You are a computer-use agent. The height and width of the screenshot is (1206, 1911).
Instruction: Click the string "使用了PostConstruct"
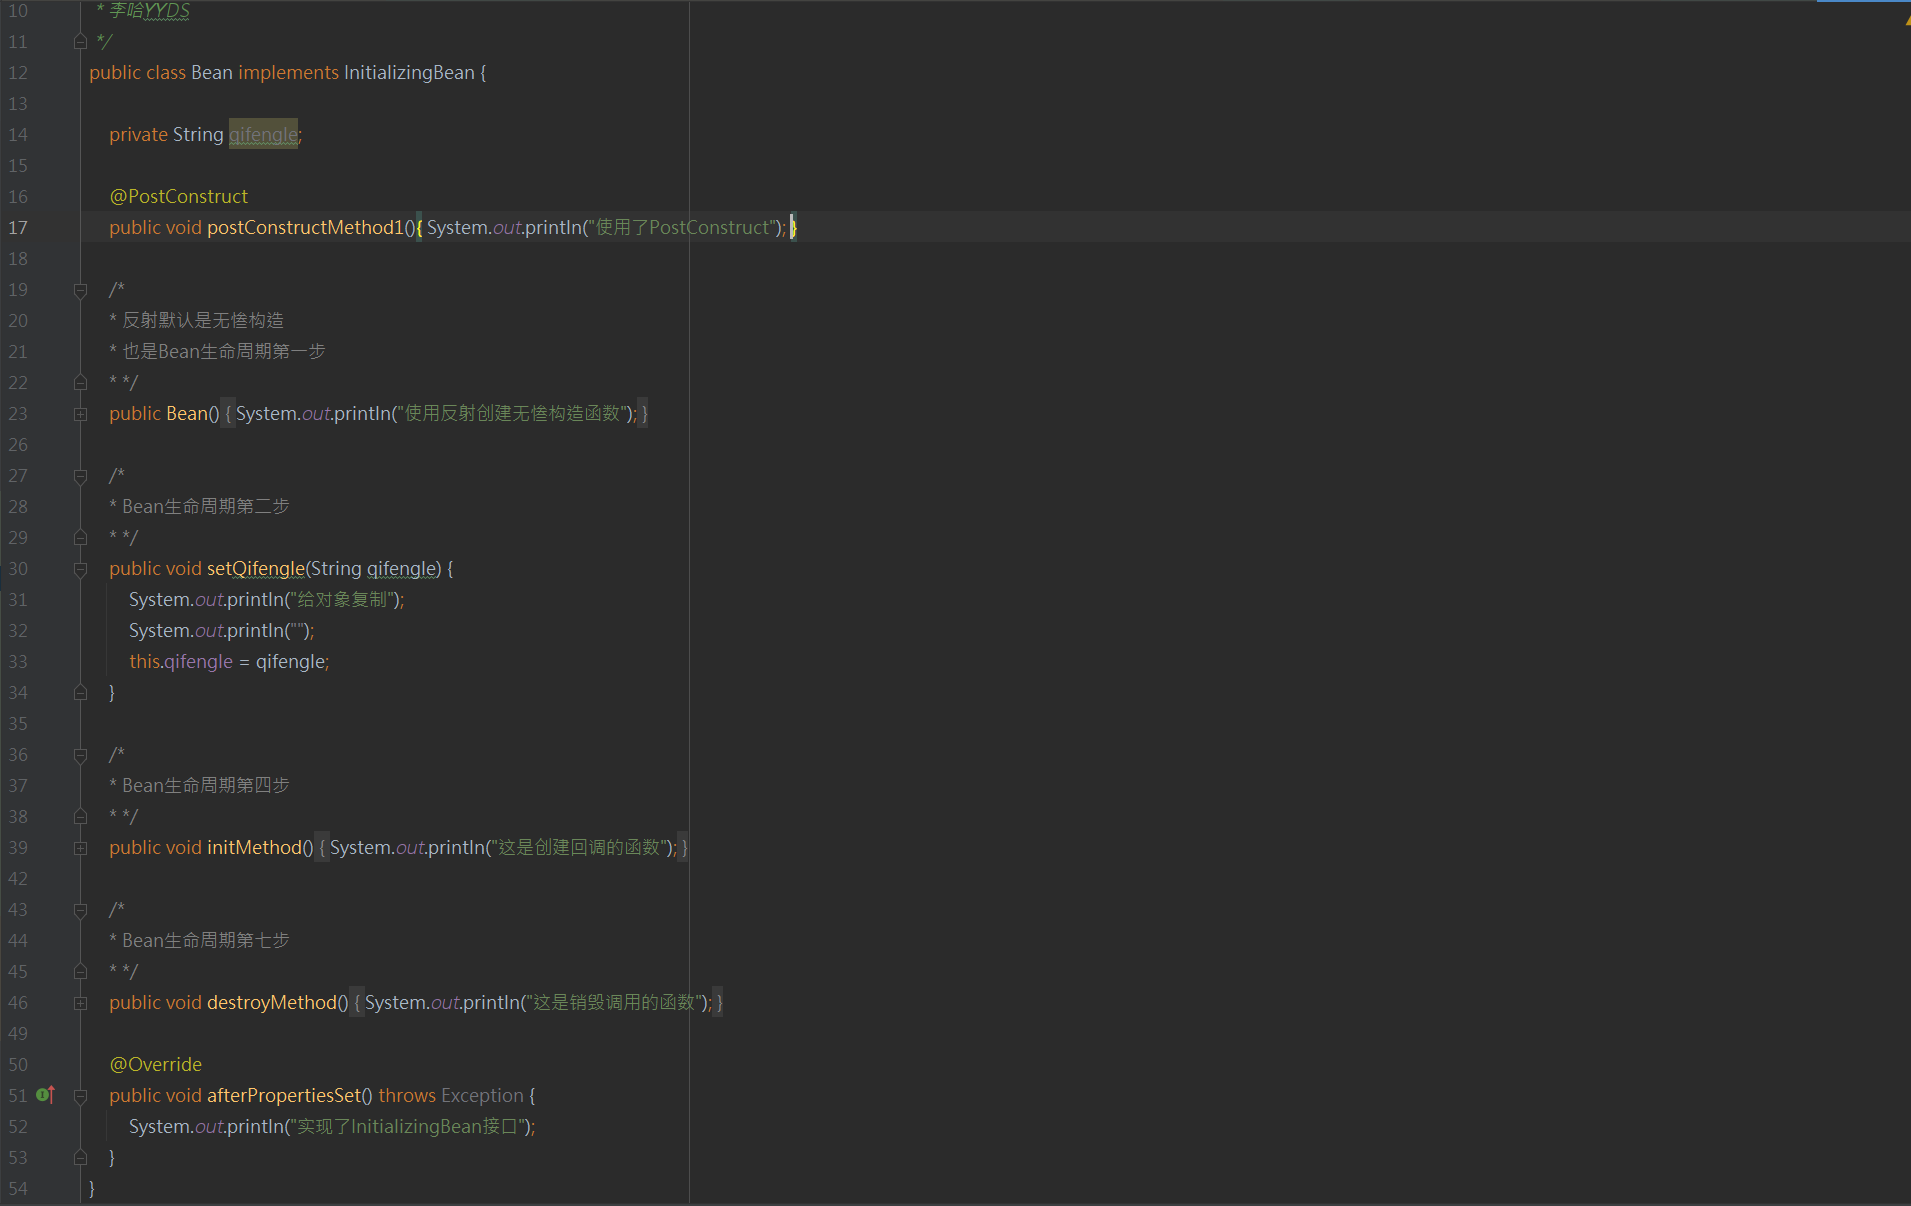[683, 228]
